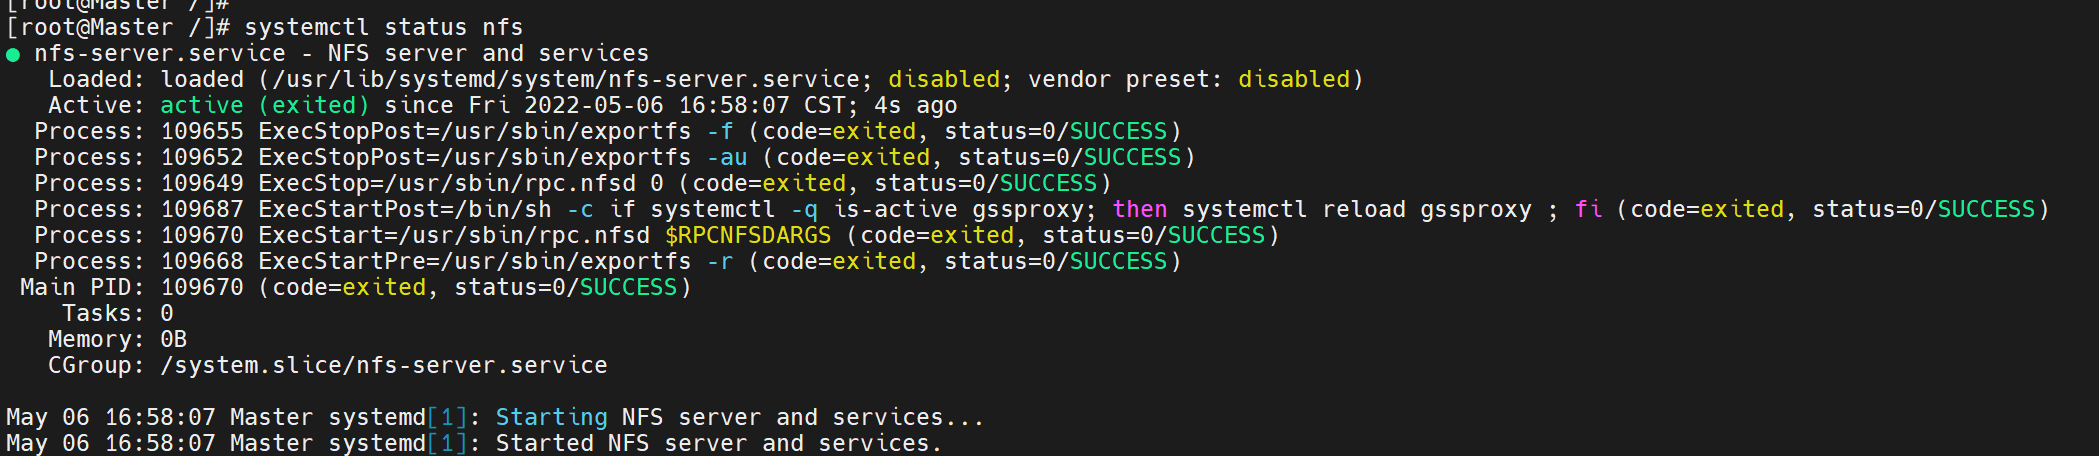Click the 'Tasks: 0' line

click(x=118, y=313)
